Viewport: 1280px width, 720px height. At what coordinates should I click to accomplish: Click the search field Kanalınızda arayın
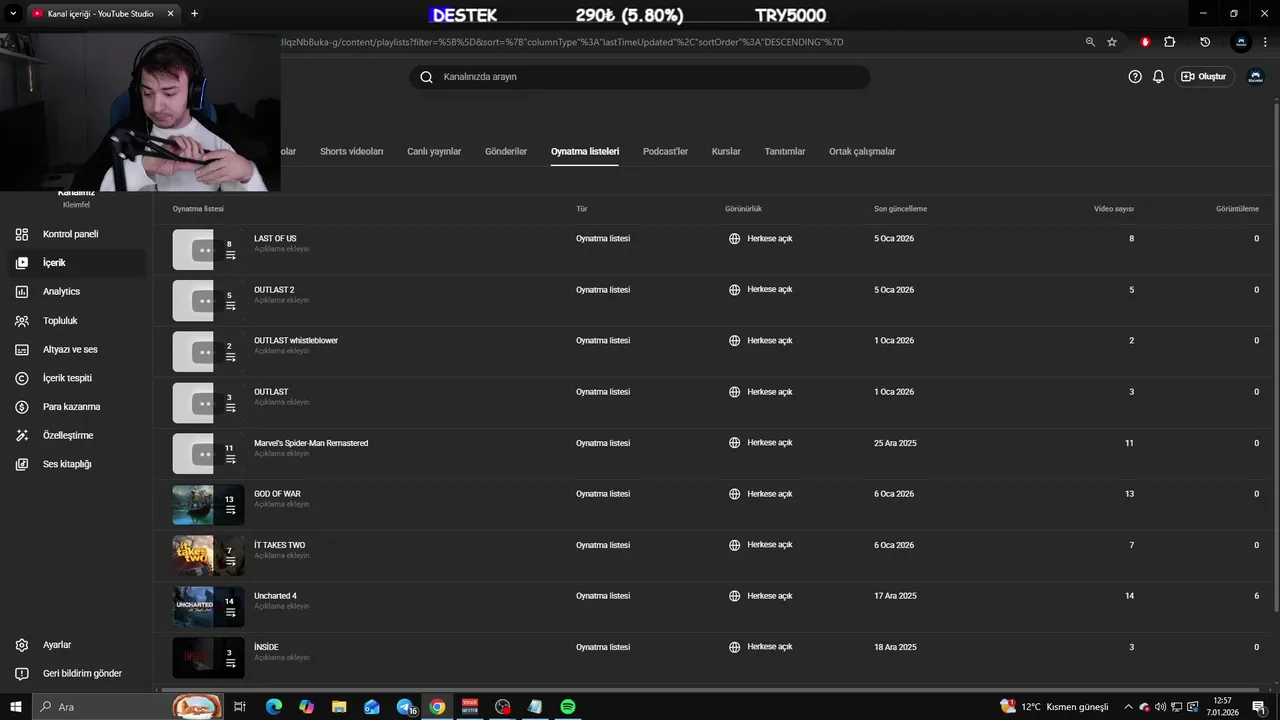point(640,77)
